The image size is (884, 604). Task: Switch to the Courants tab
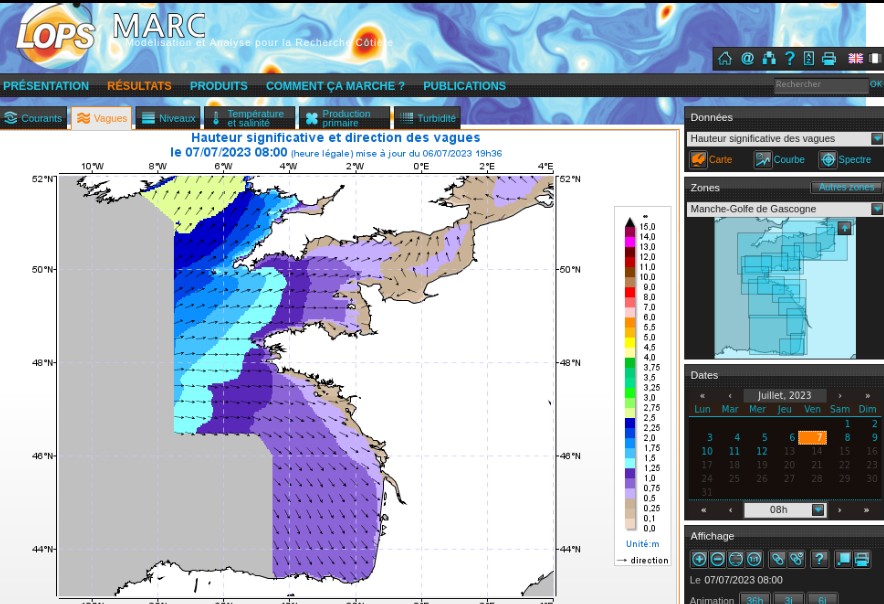(x=33, y=118)
